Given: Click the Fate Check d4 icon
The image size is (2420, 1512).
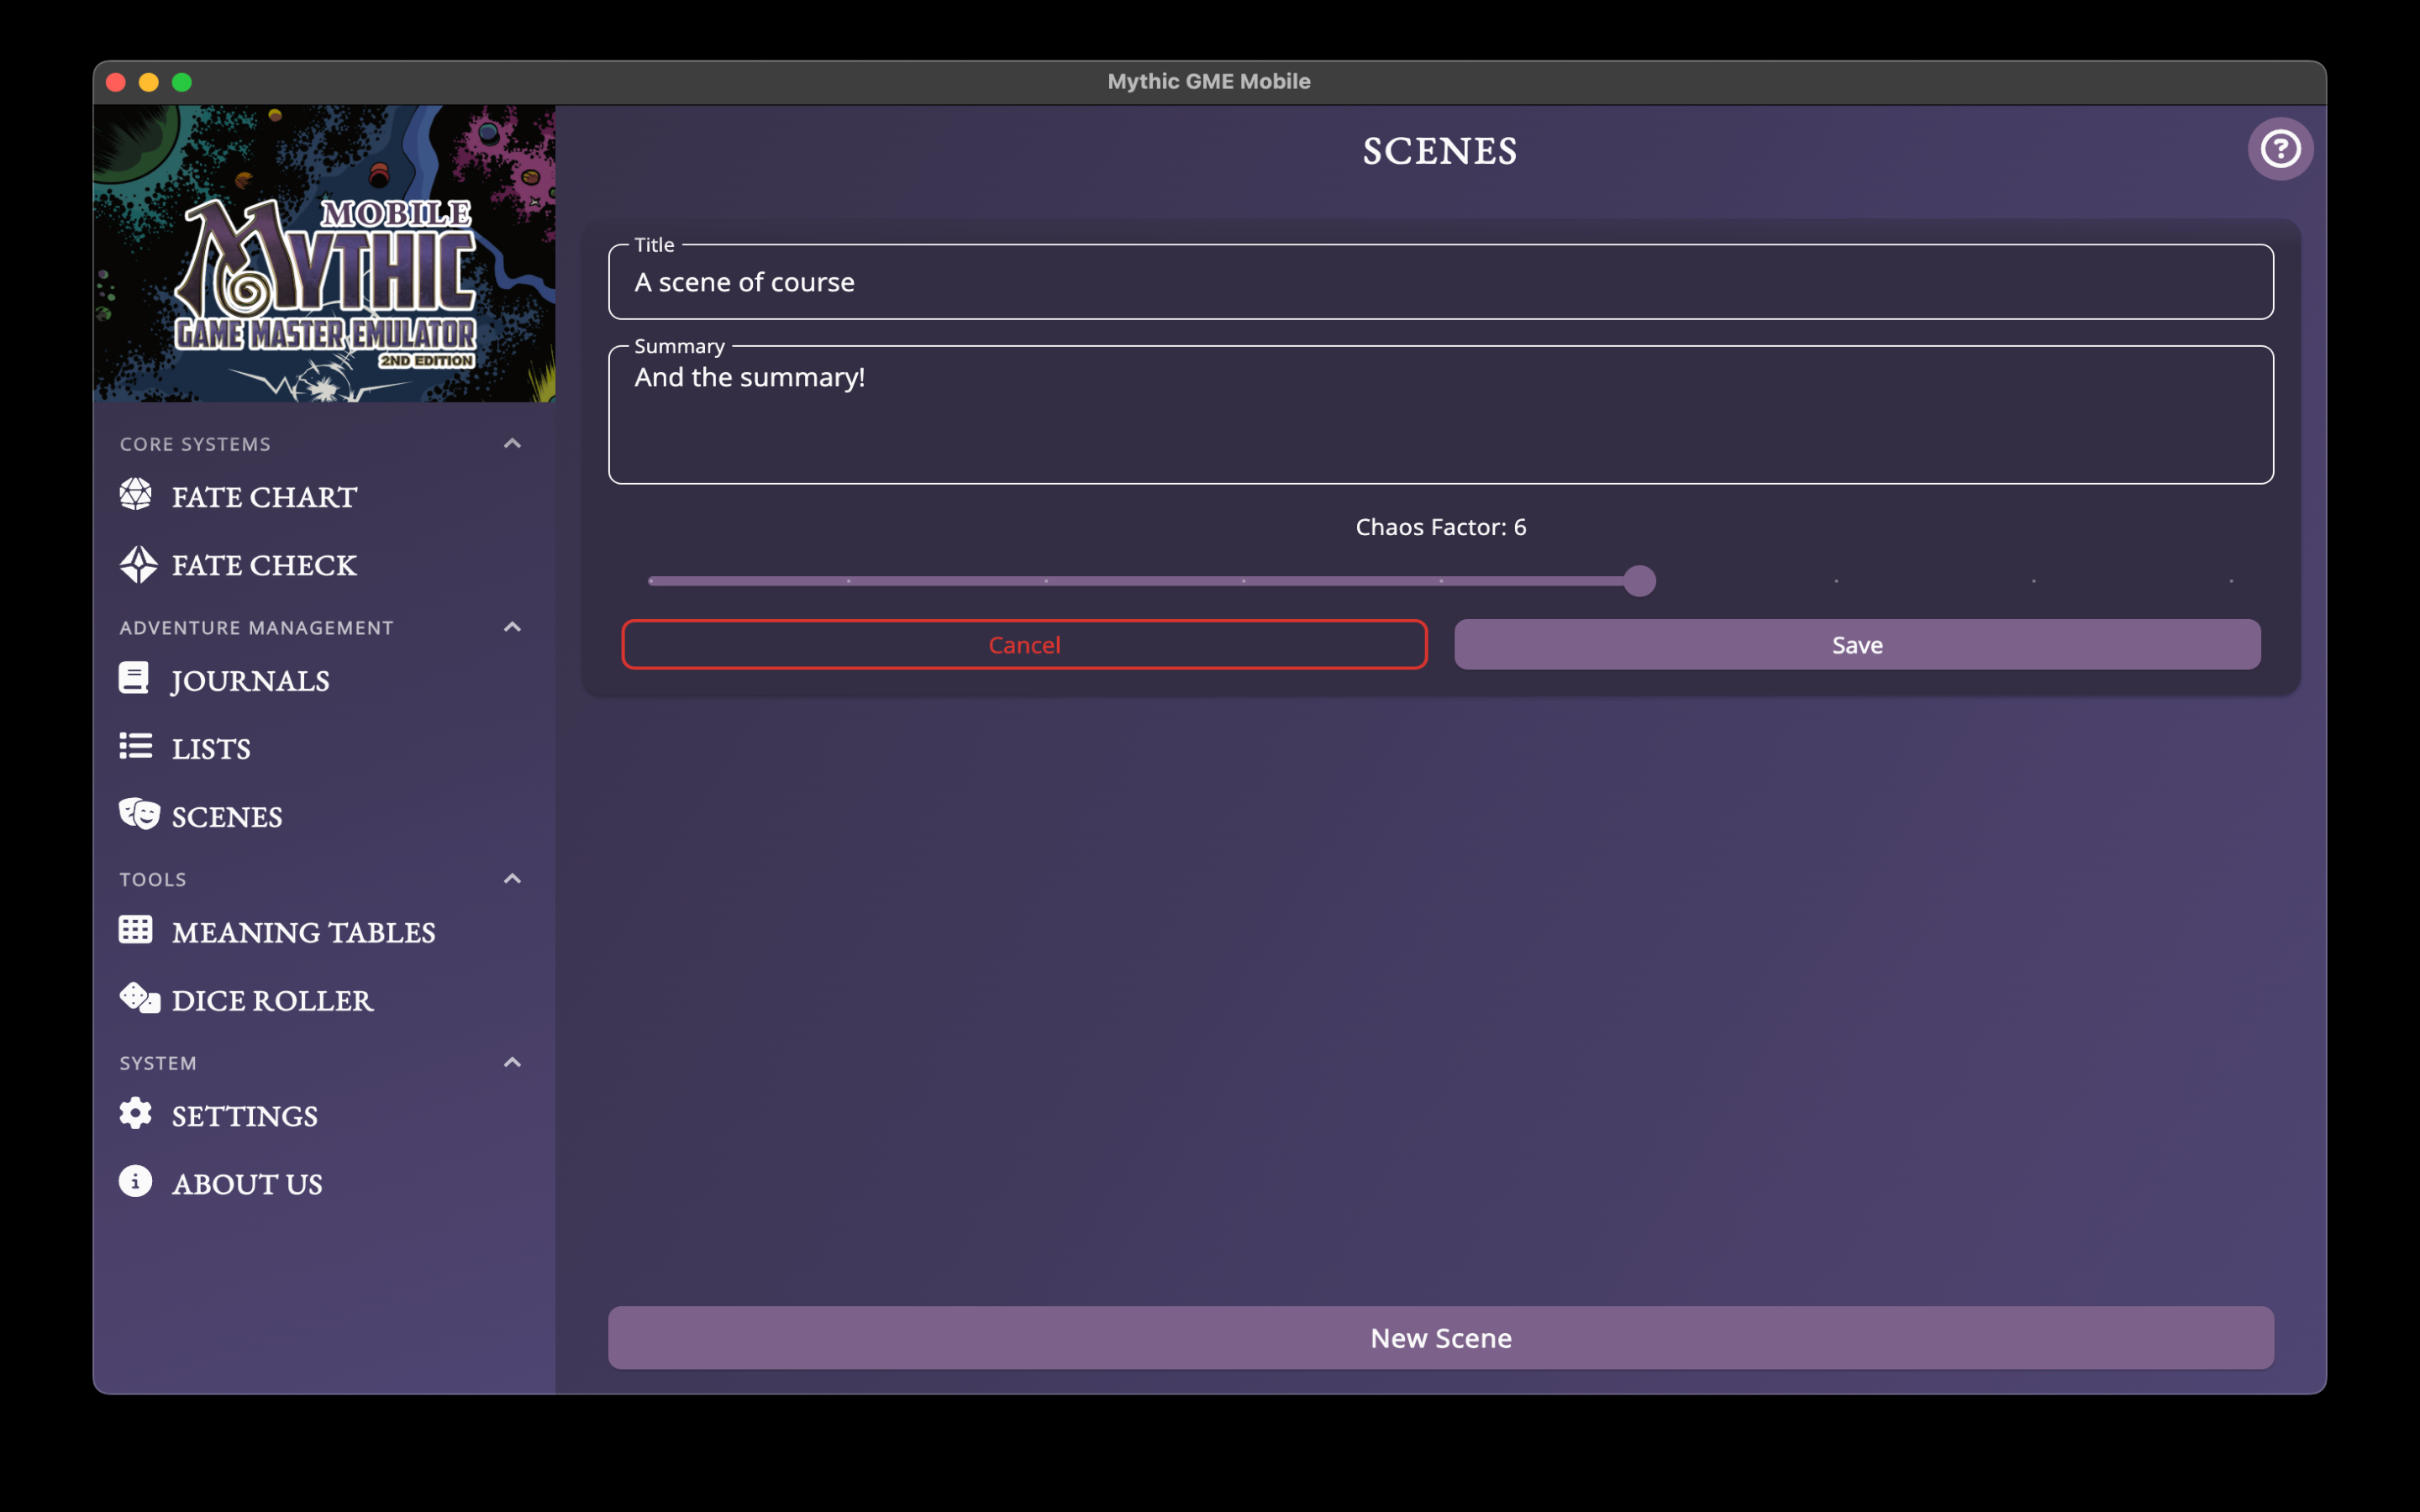Looking at the screenshot, I should coord(138,564).
